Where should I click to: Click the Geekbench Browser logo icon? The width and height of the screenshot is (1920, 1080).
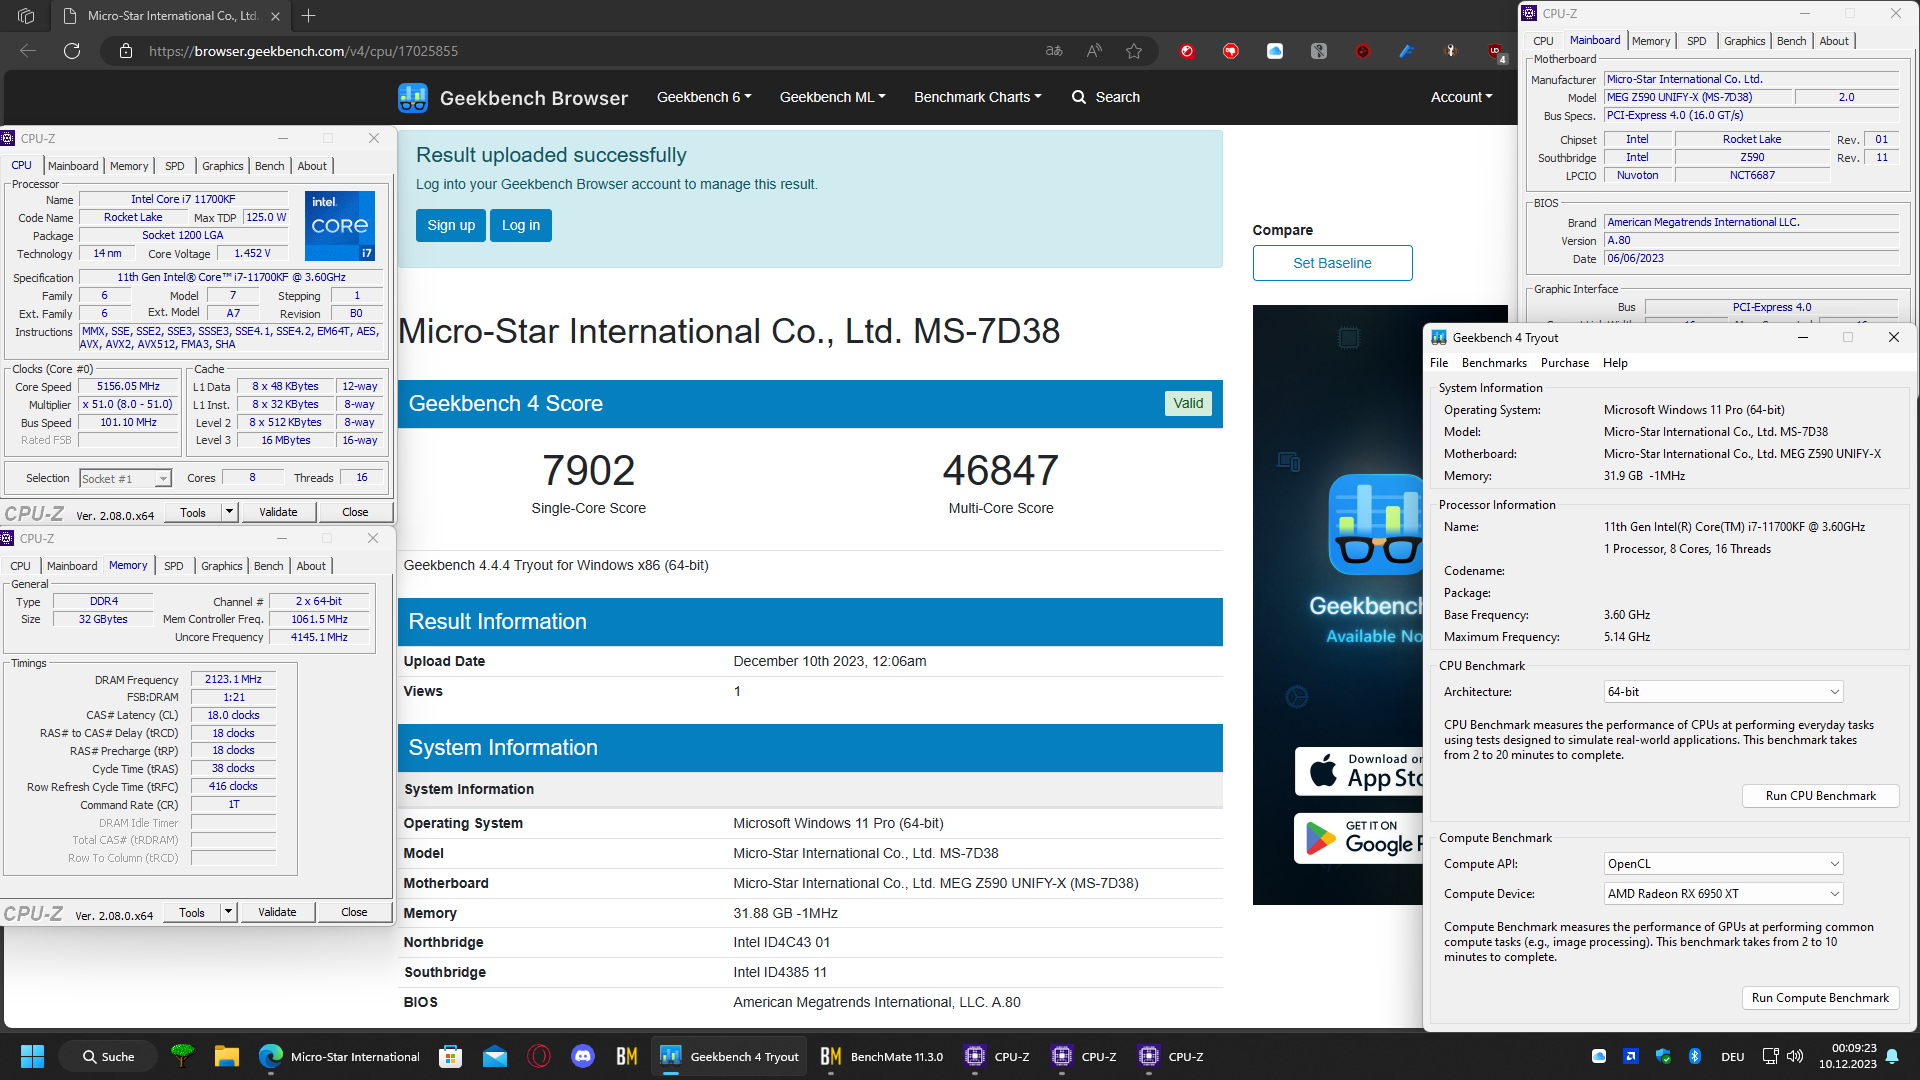413,98
